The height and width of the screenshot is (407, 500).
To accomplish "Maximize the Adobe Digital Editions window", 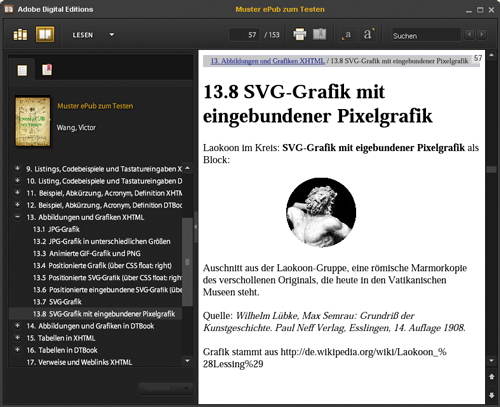I will [480, 10].
